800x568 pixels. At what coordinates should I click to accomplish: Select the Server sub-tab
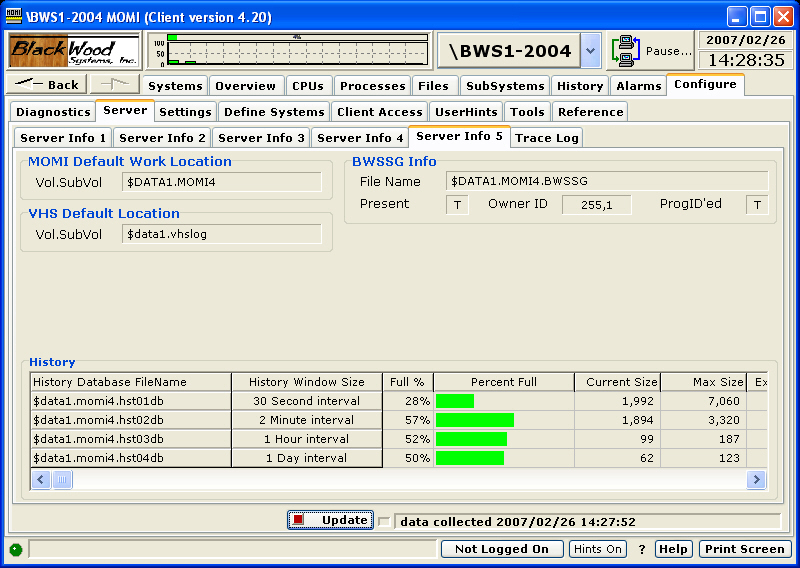(x=125, y=111)
